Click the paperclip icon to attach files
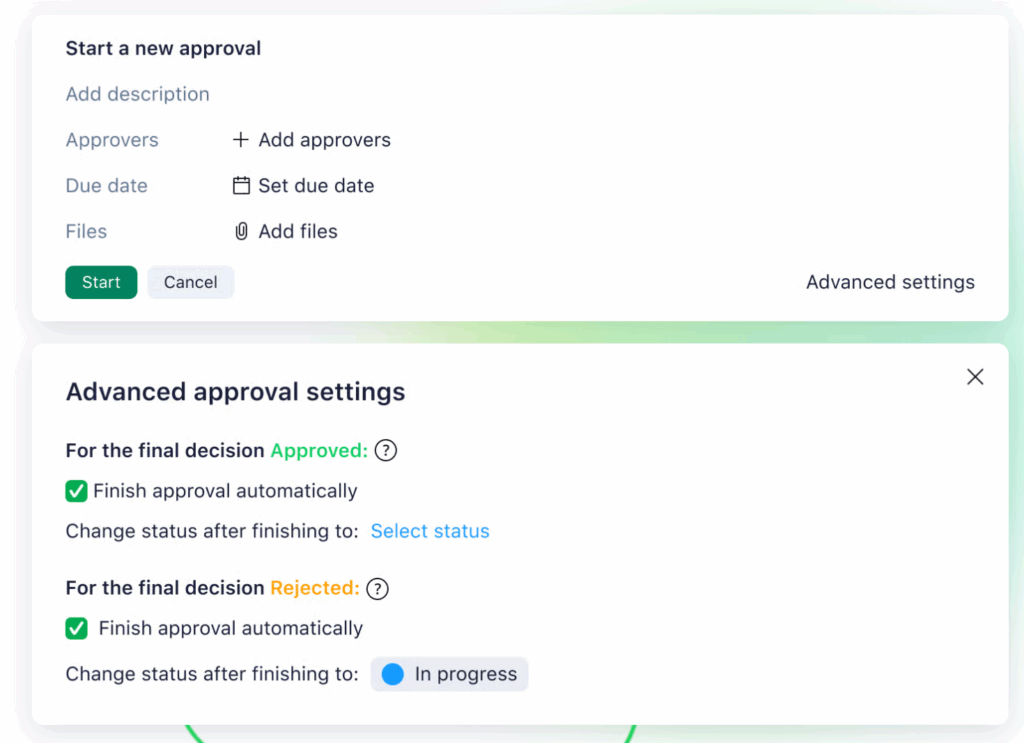 (x=241, y=232)
